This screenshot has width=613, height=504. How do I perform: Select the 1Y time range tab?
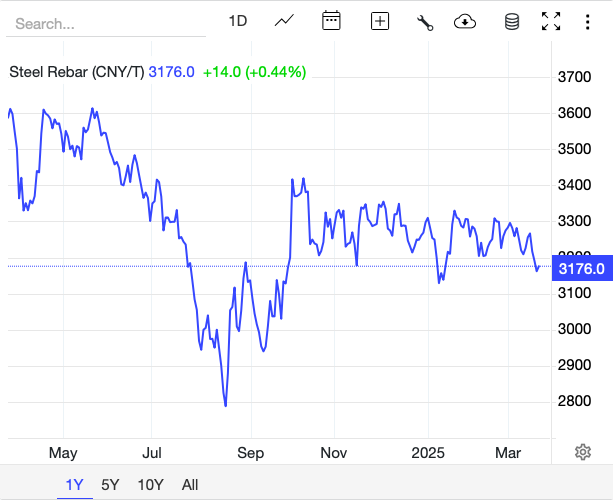click(x=75, y=485)
